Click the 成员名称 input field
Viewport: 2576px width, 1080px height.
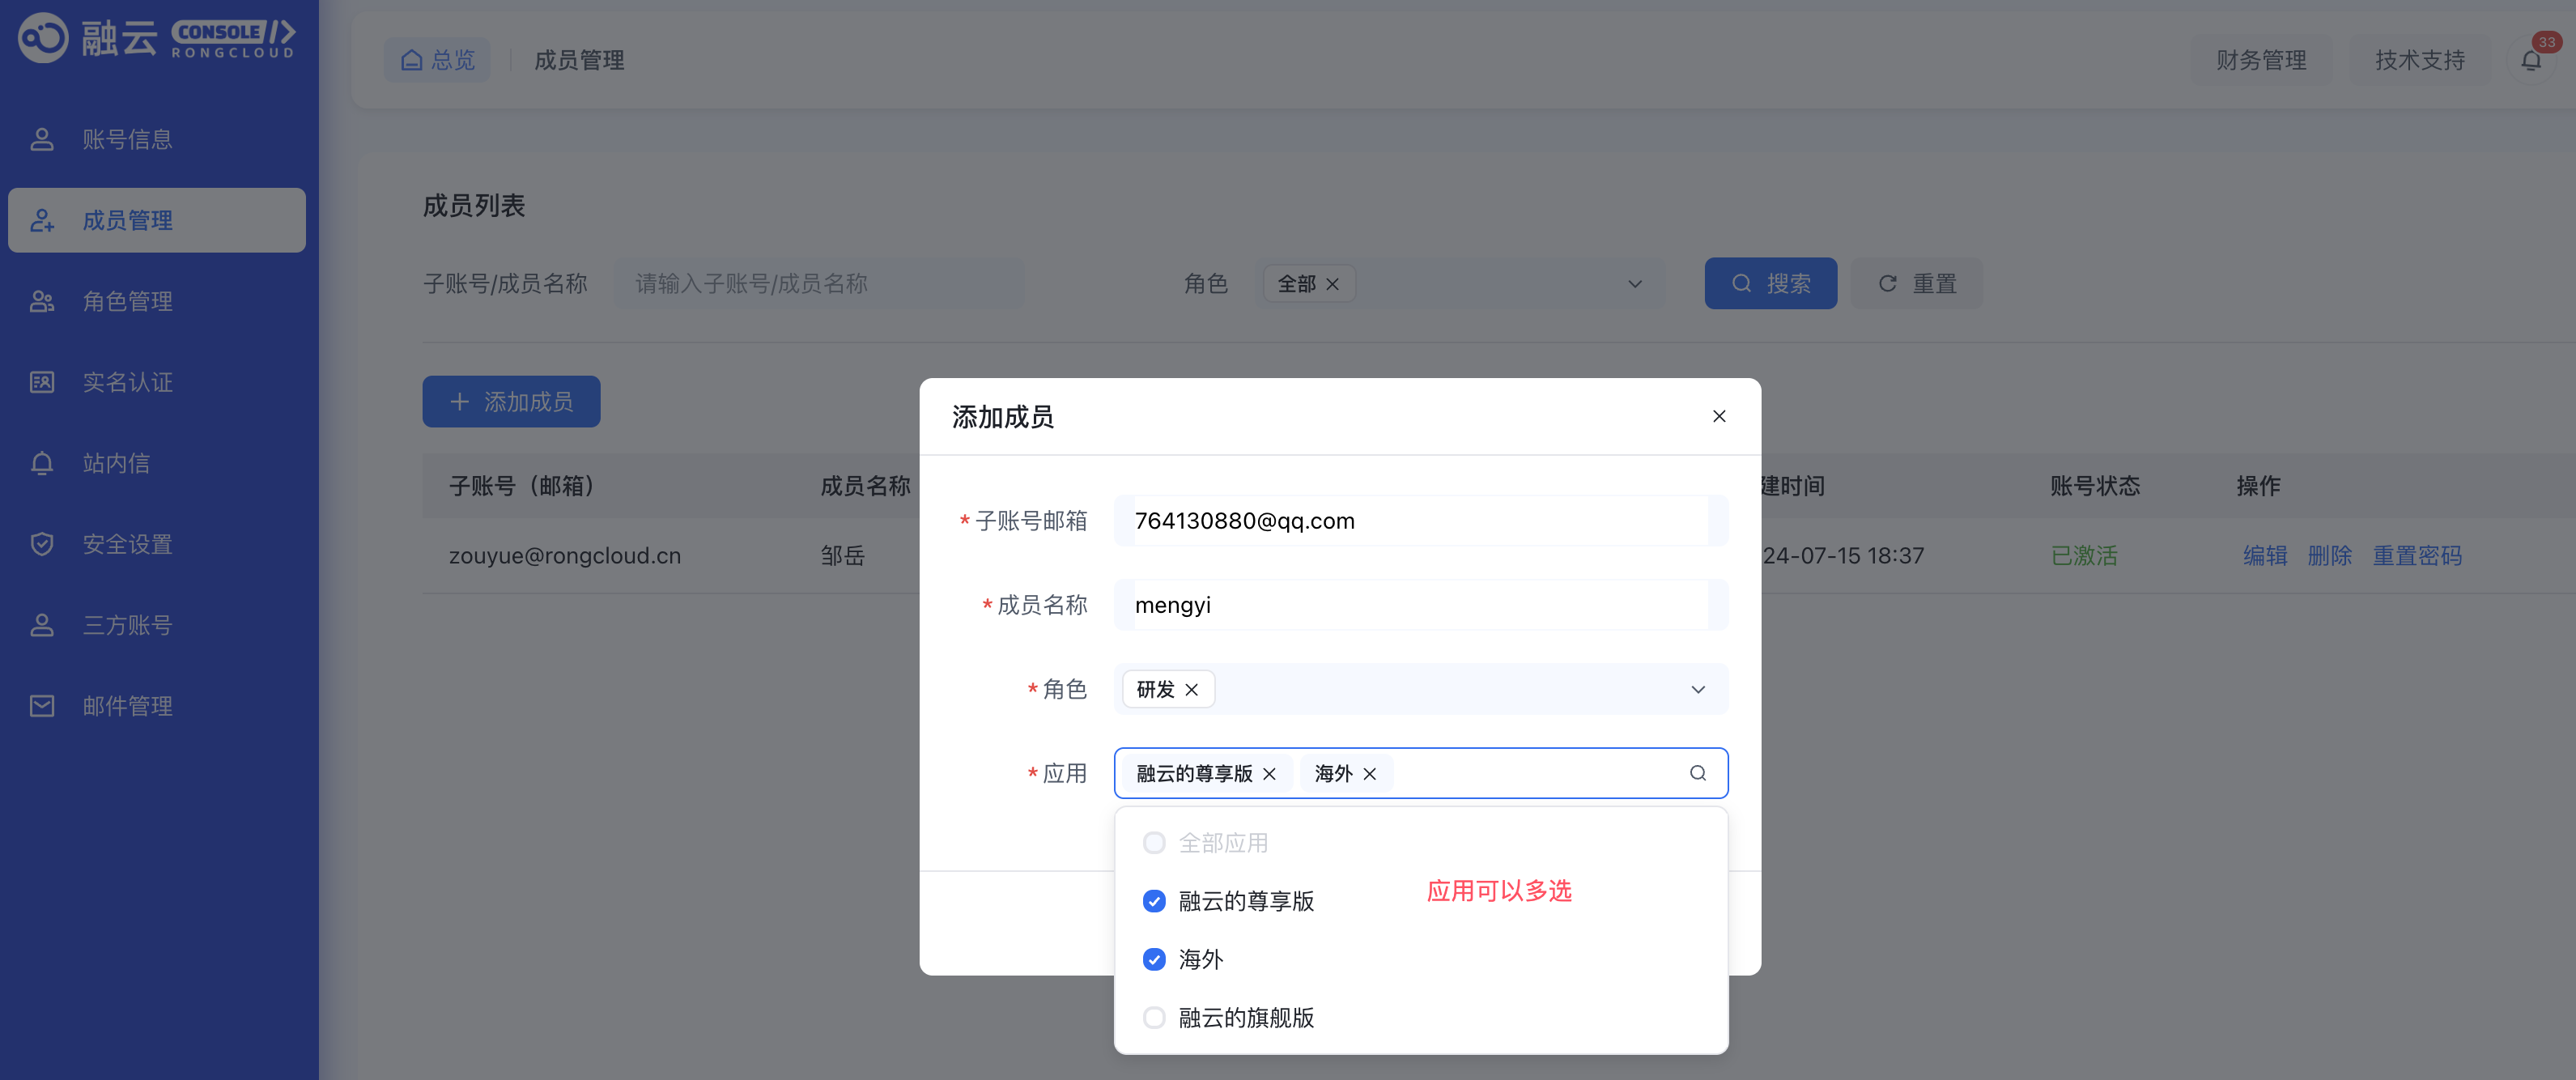pos(1420,605)
